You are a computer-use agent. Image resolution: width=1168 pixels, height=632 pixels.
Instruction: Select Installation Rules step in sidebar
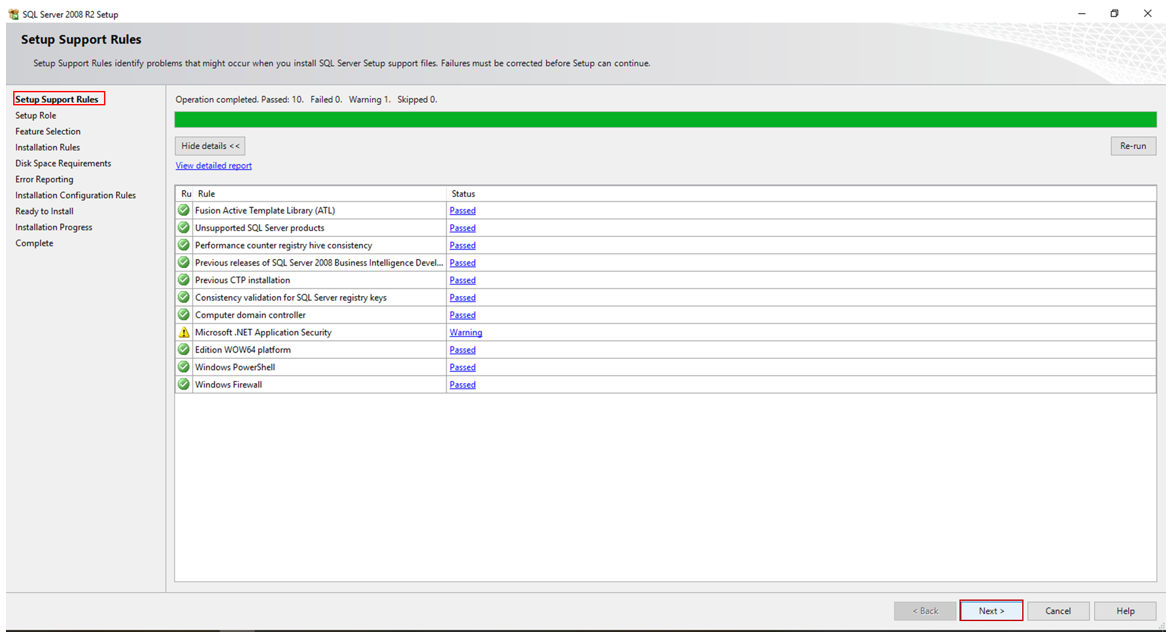click(48, 148)
